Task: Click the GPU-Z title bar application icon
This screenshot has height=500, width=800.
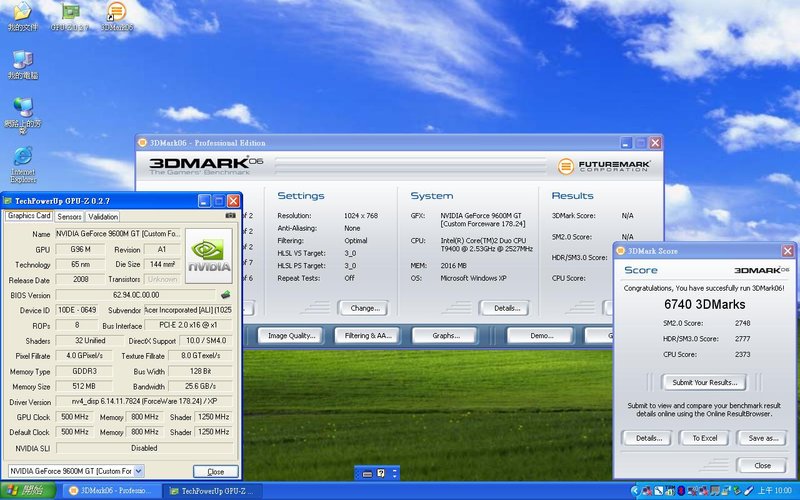Action: [8, 201]
